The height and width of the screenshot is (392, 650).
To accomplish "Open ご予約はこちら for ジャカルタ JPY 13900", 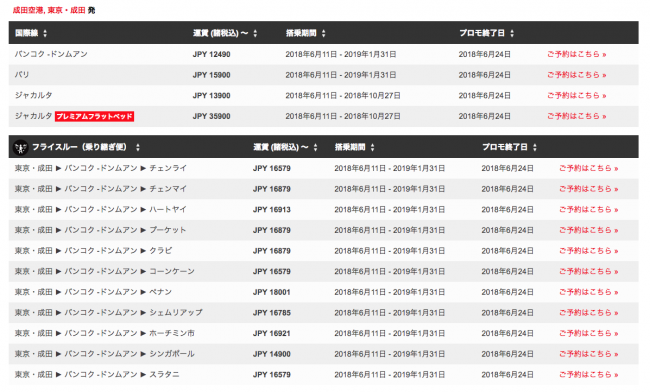I will pyautogui.click(x=577, y=96).
